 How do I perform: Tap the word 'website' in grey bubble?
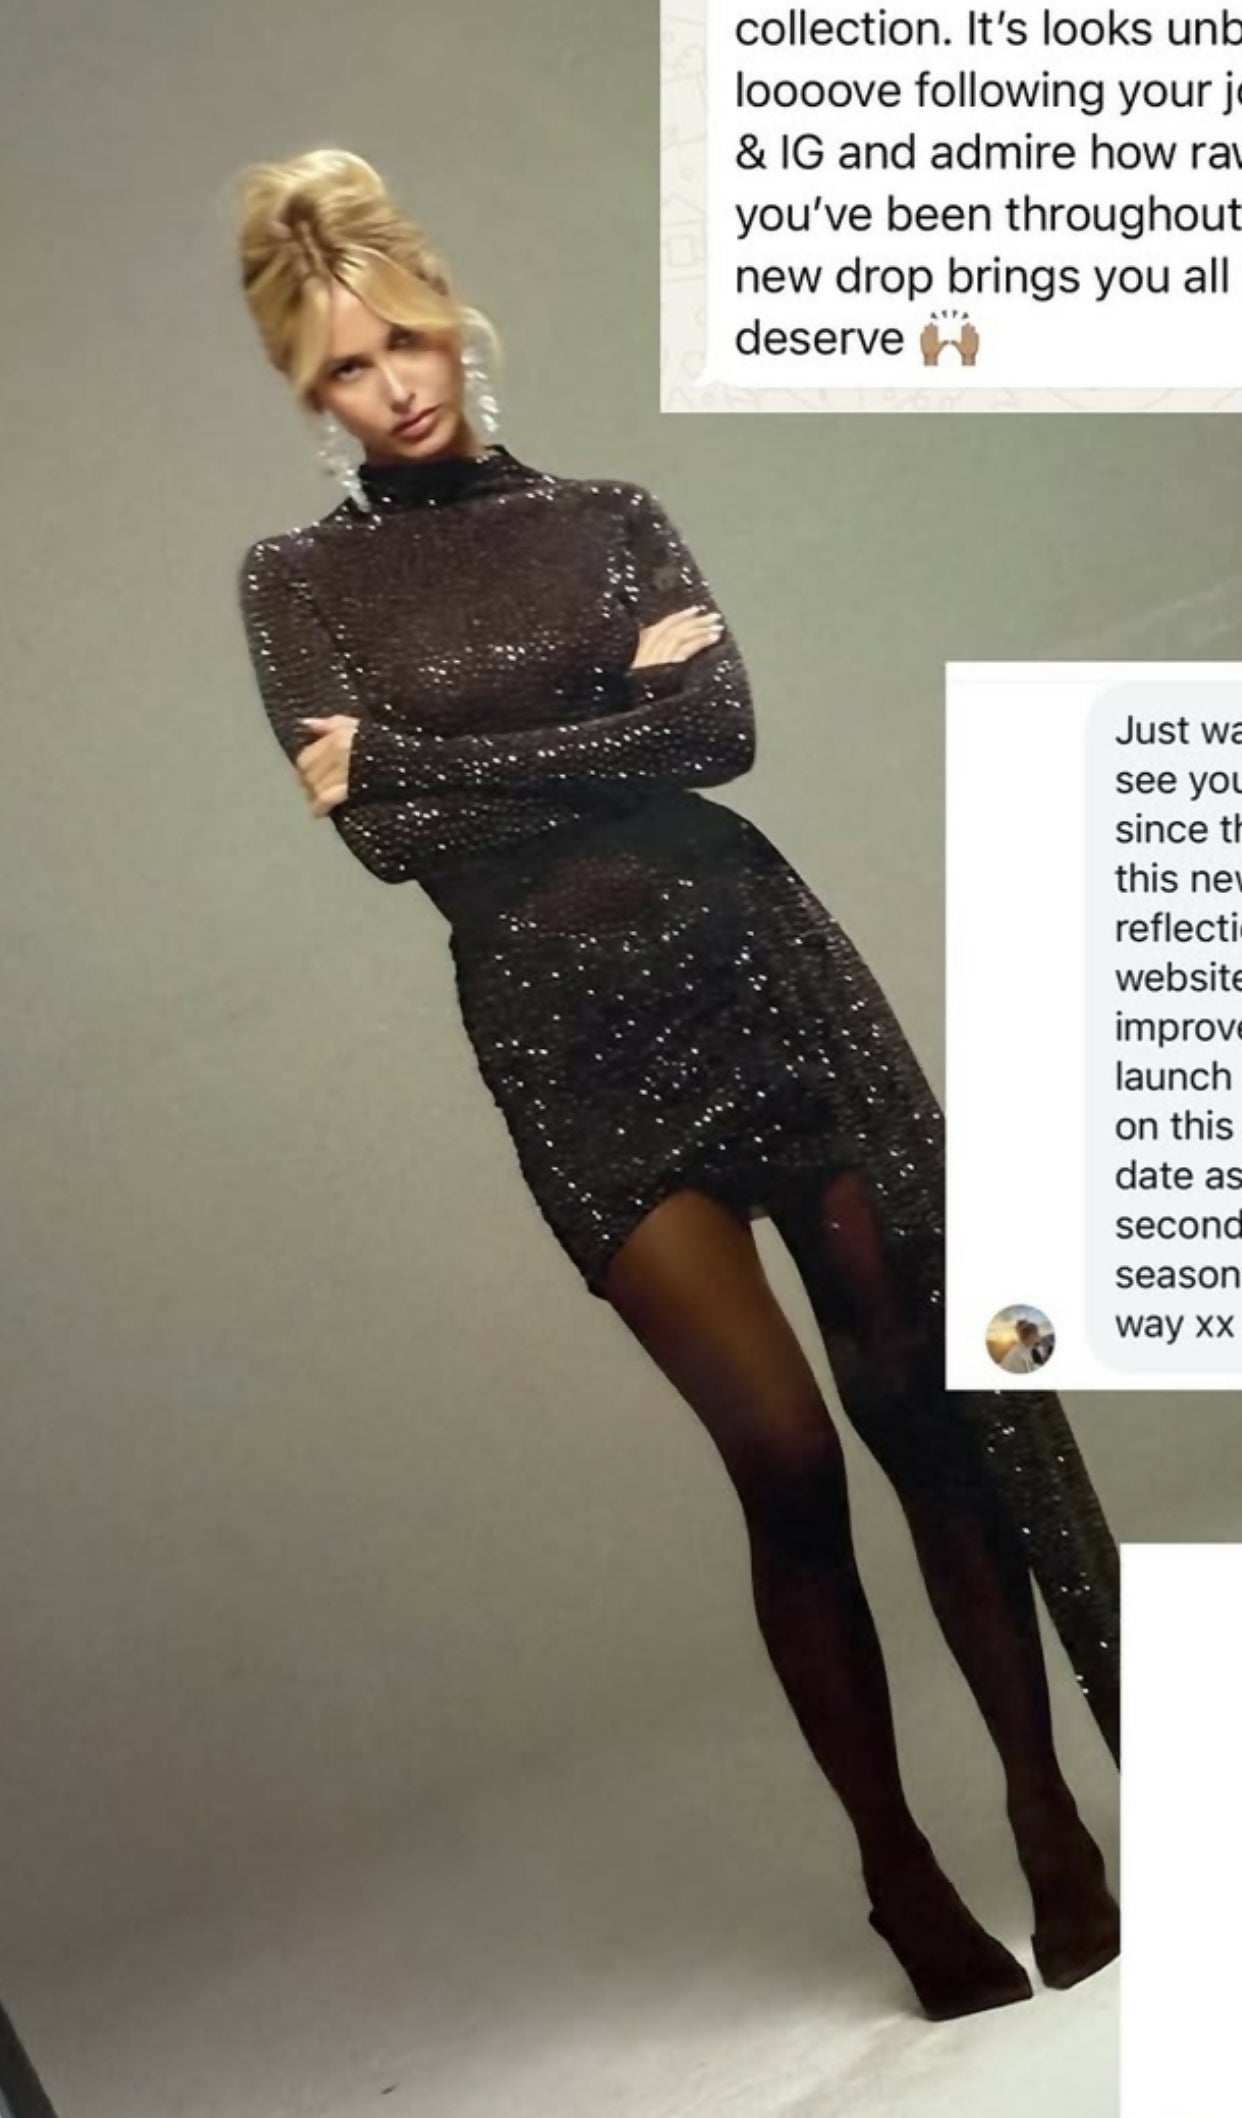[1178, 978]
